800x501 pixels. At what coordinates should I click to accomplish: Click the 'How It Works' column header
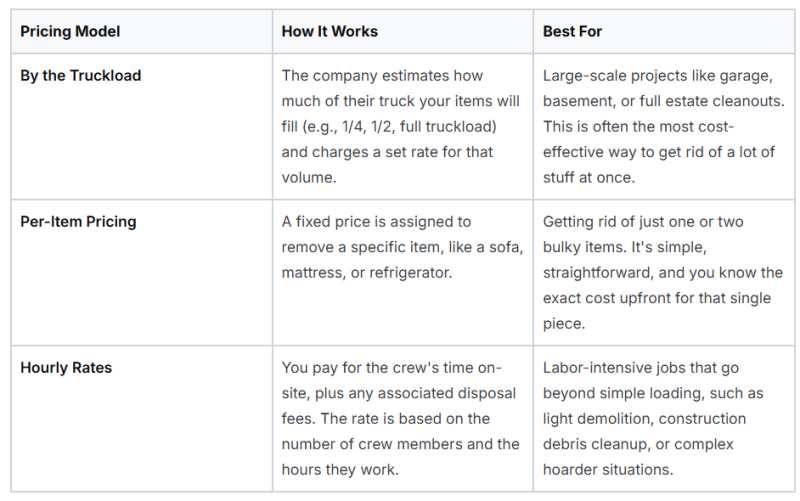point(330,32)
